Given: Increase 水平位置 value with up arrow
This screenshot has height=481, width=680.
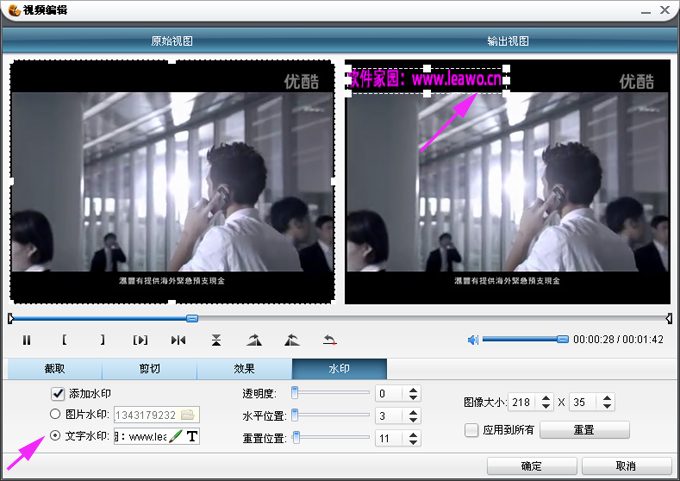Looking at the screenshot, I should [x=413, y=412].
